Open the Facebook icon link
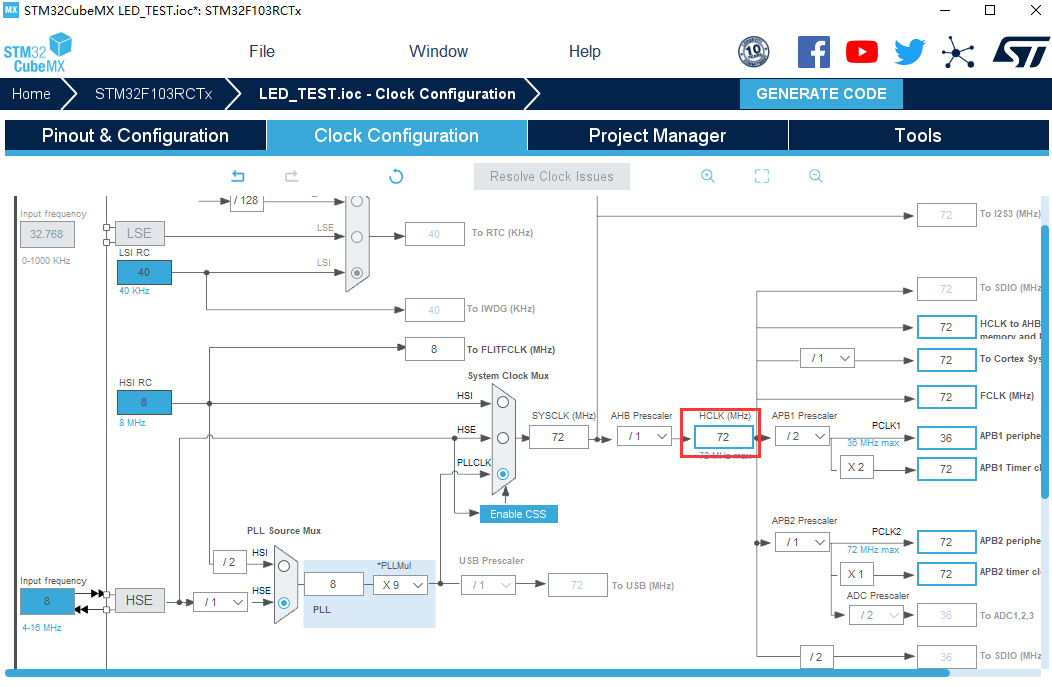The image size is (1052, 687). pyautogui.click(x=813, y=52)
